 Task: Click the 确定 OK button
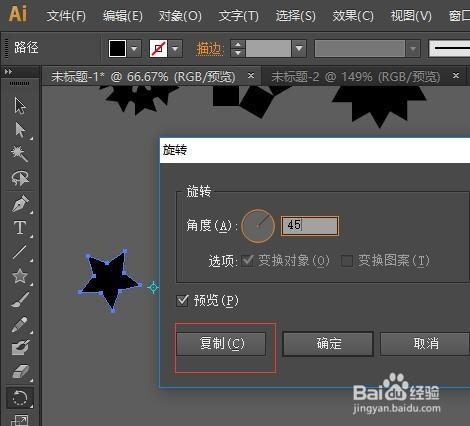[x=328, y=344]
